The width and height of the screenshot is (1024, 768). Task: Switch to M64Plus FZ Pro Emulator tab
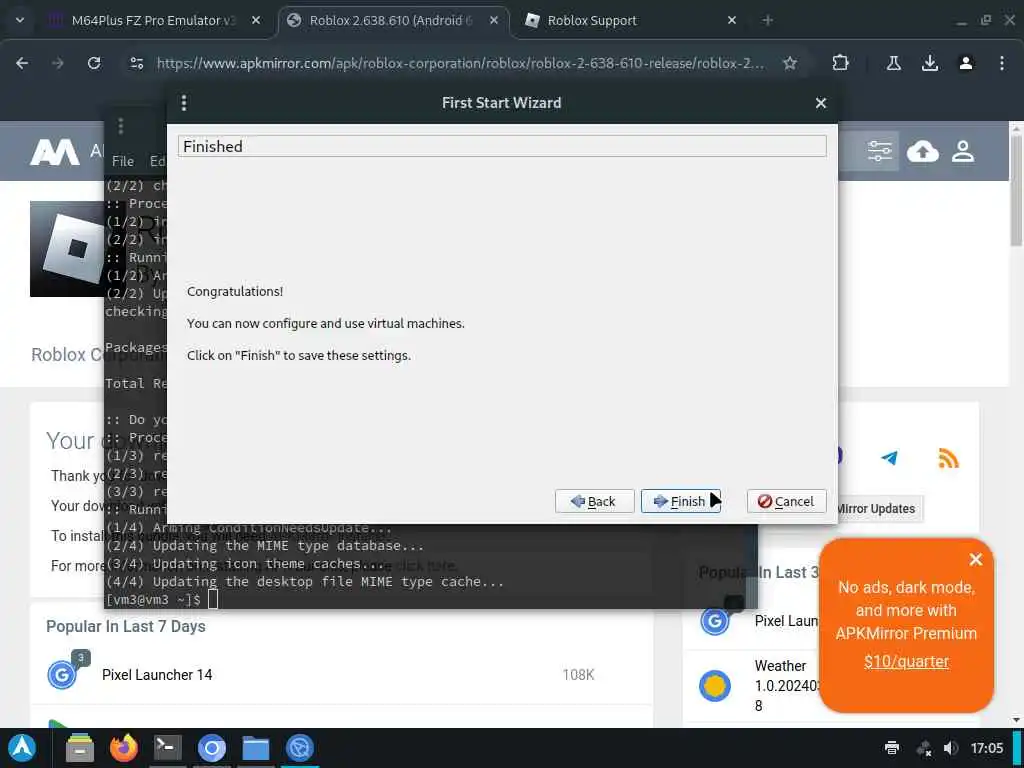153,20
